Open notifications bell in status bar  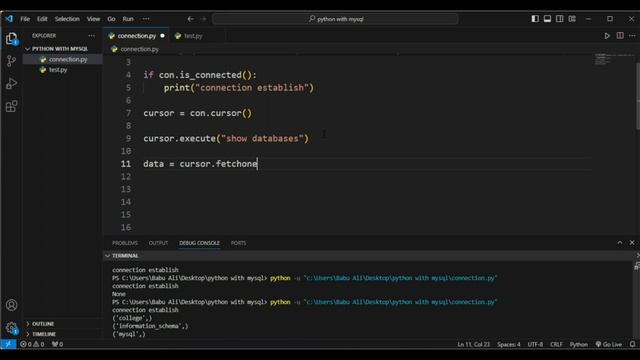coord(632,344)
